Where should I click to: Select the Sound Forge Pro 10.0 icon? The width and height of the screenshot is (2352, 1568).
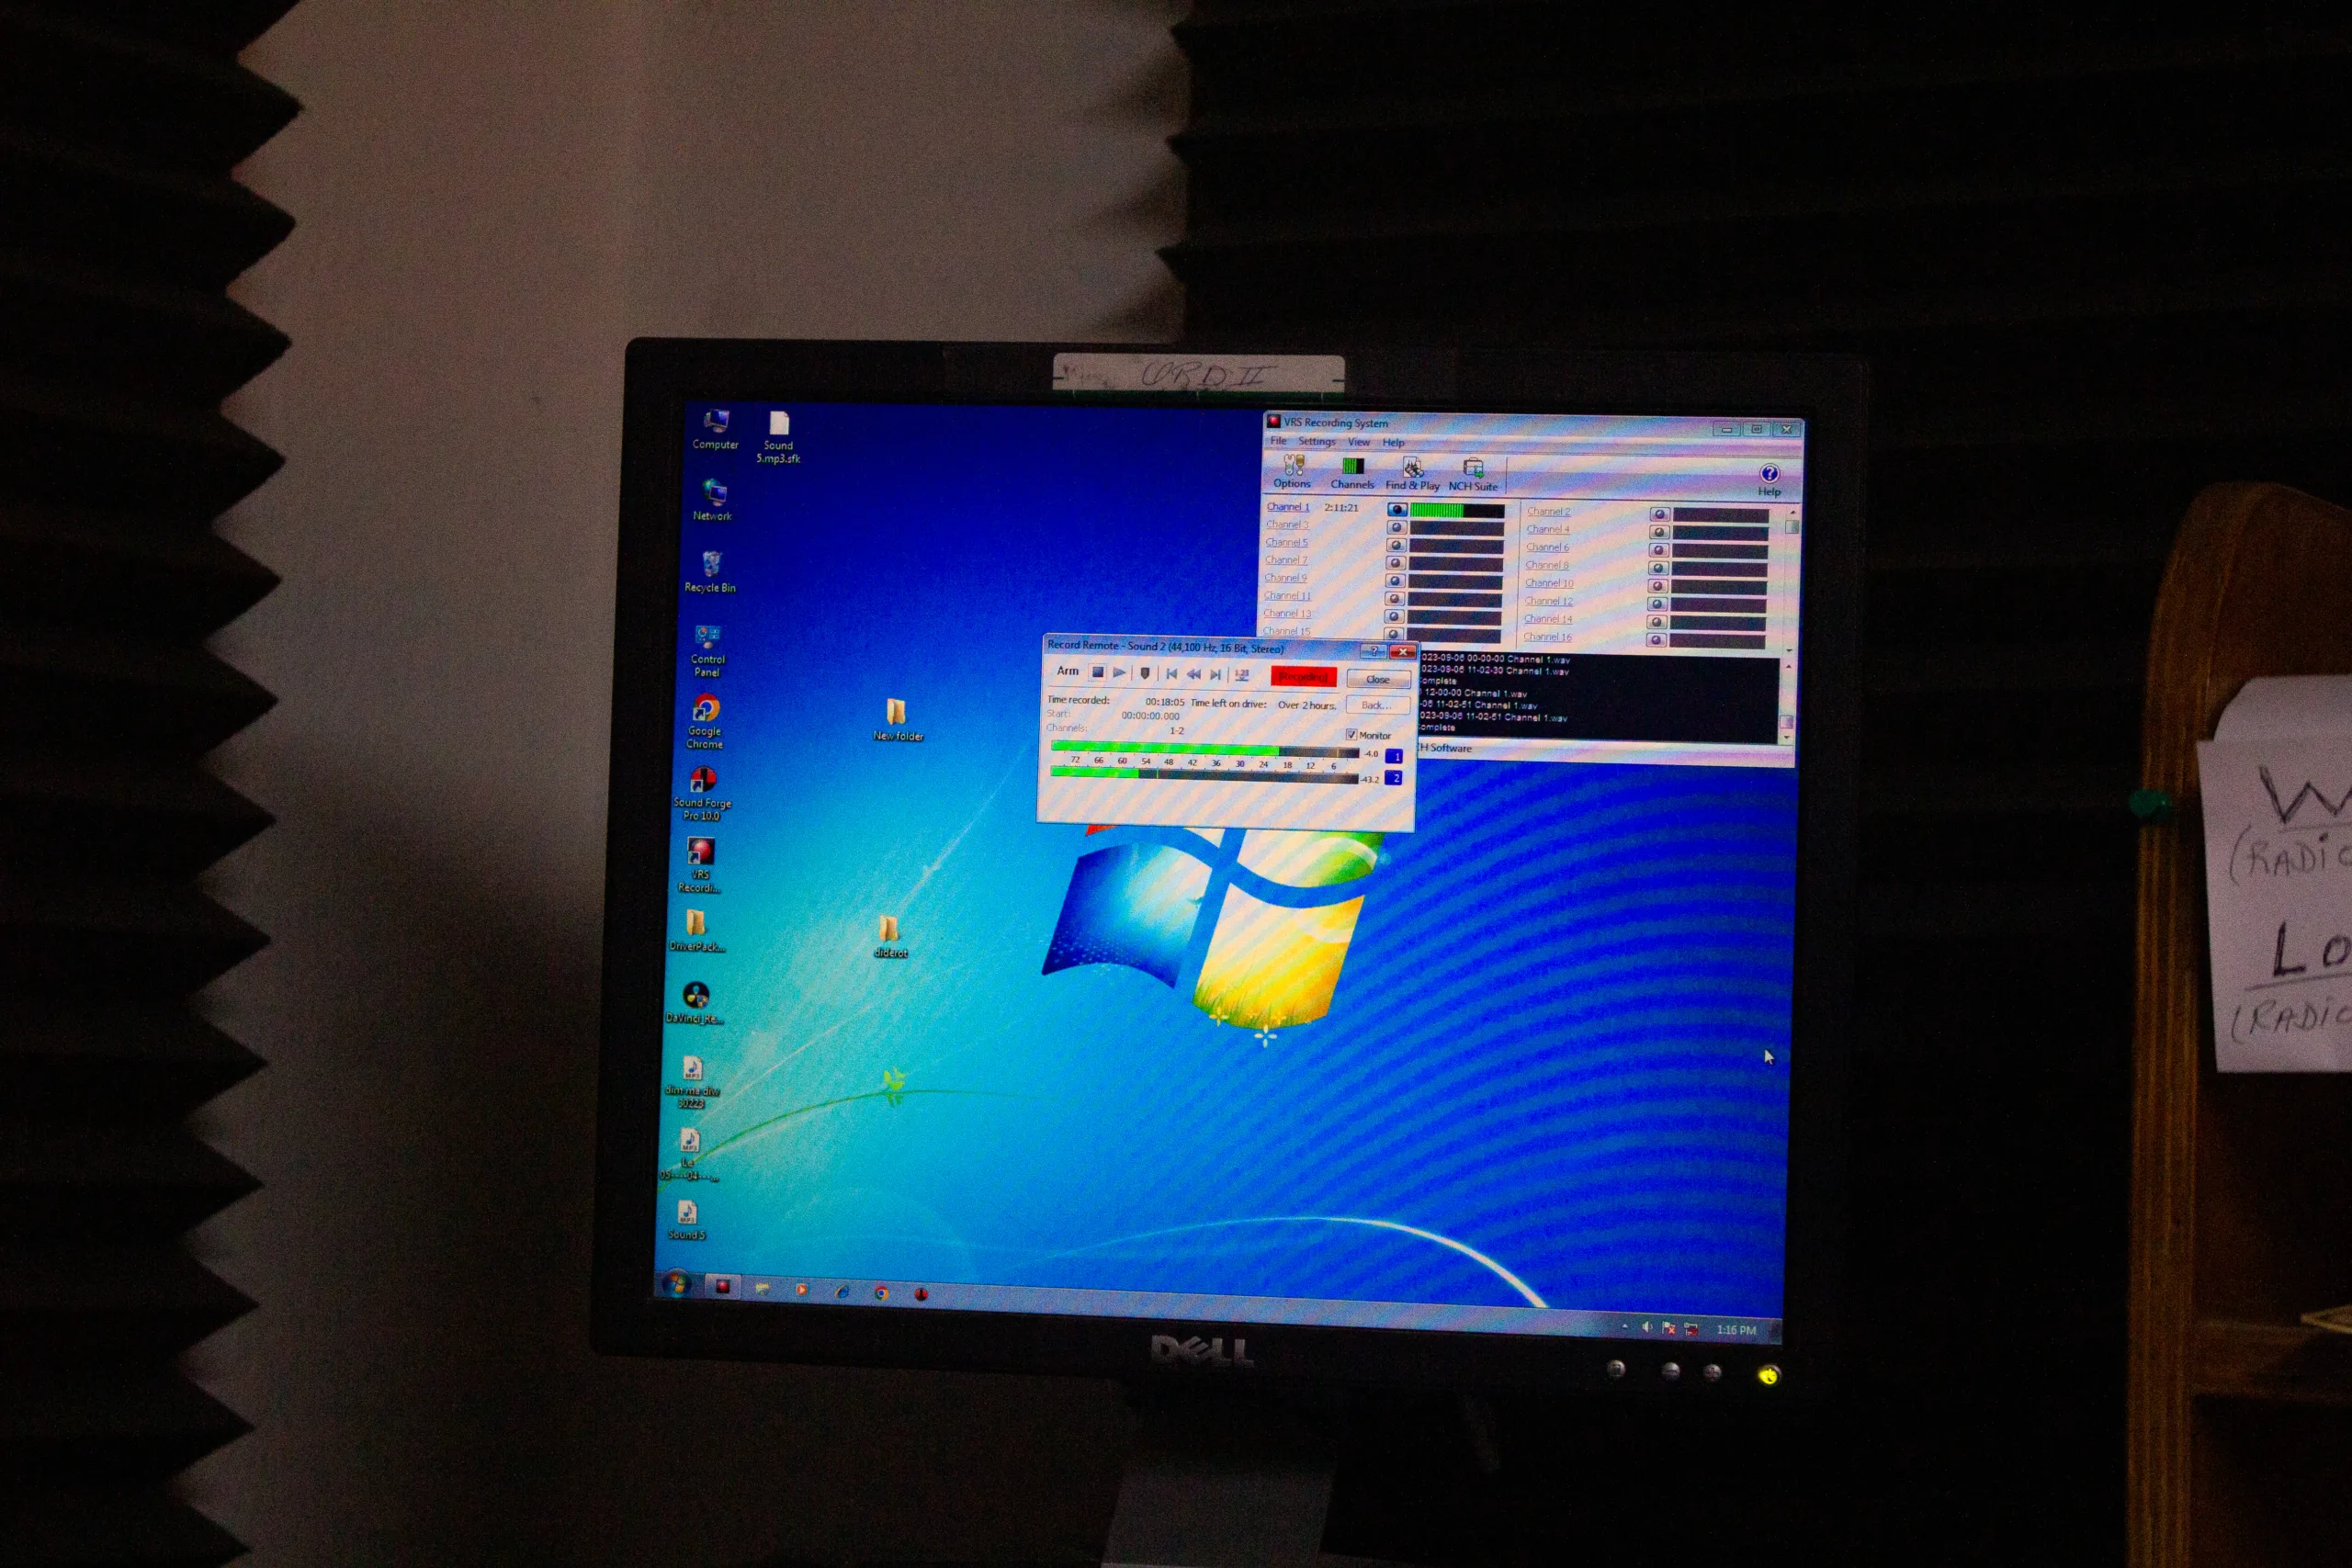coord(702,794)
